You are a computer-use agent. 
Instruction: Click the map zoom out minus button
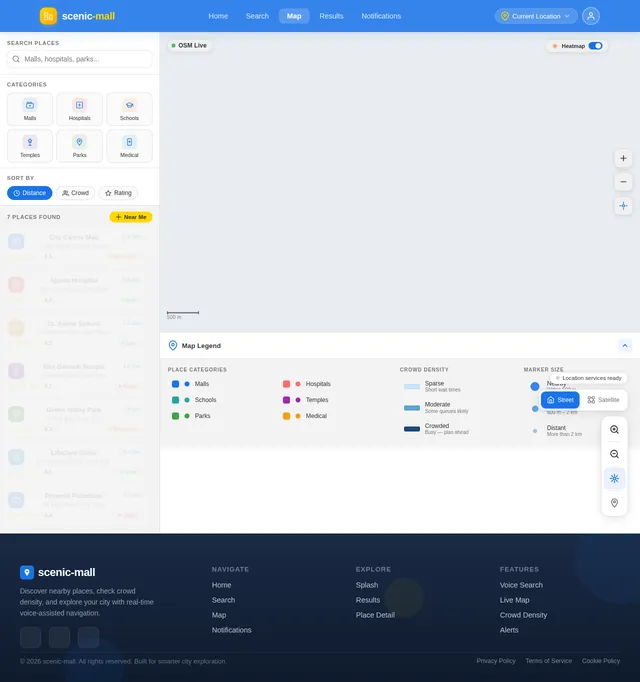623,182
